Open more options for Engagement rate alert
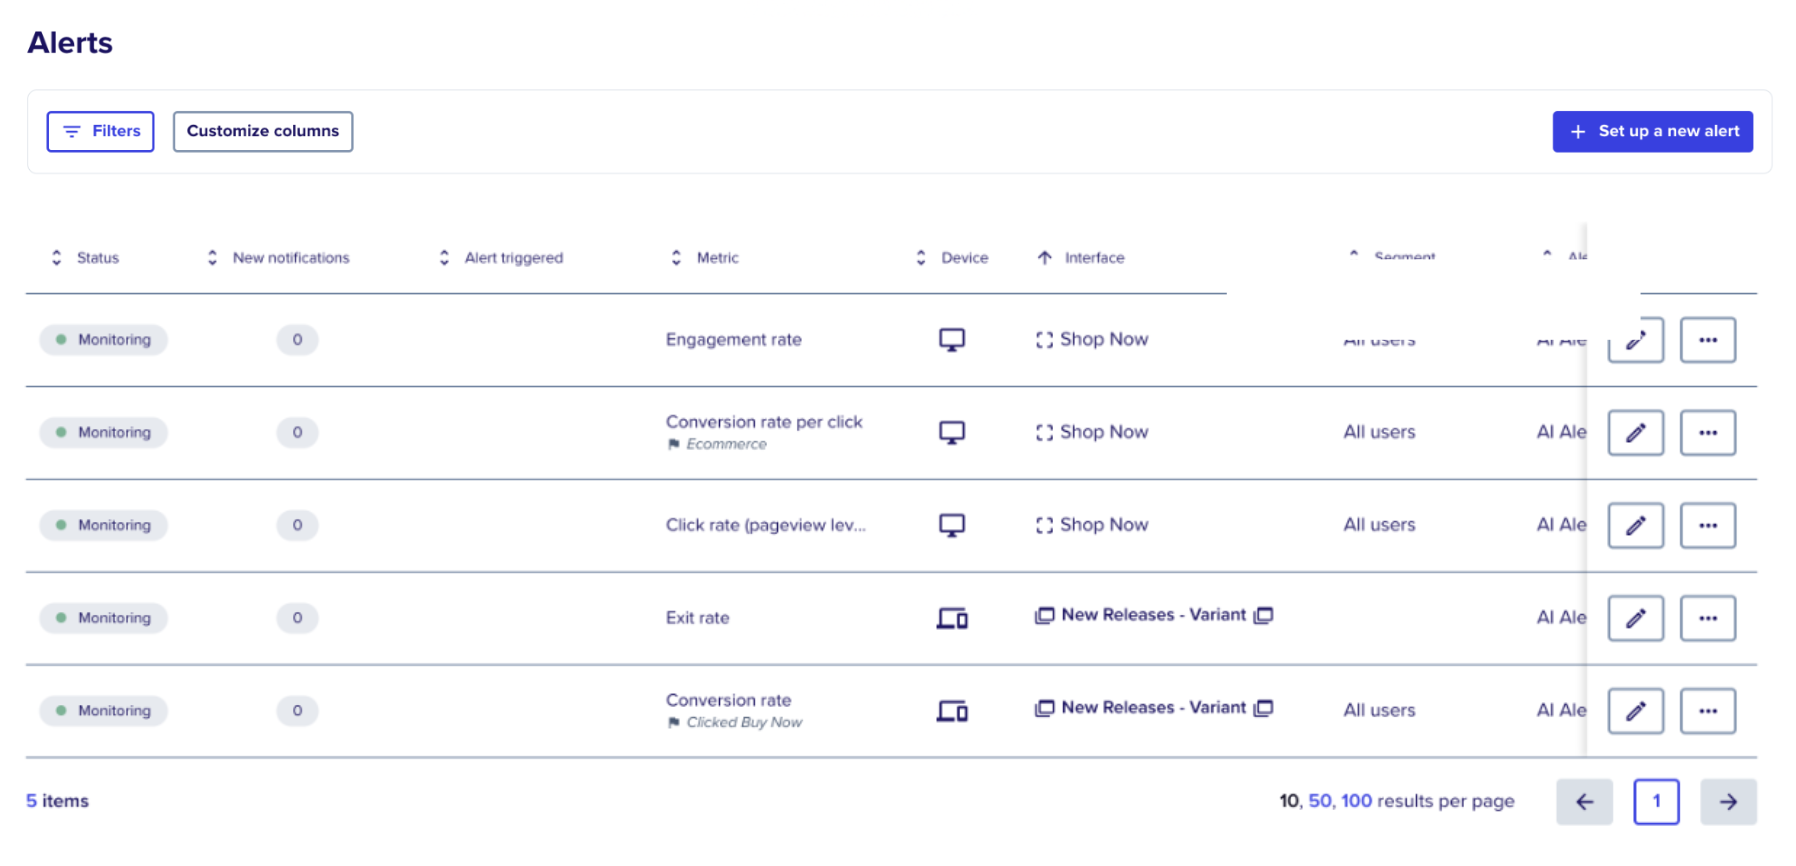The height and width of the screenshot is (866, 1796). pos(1707,340)
